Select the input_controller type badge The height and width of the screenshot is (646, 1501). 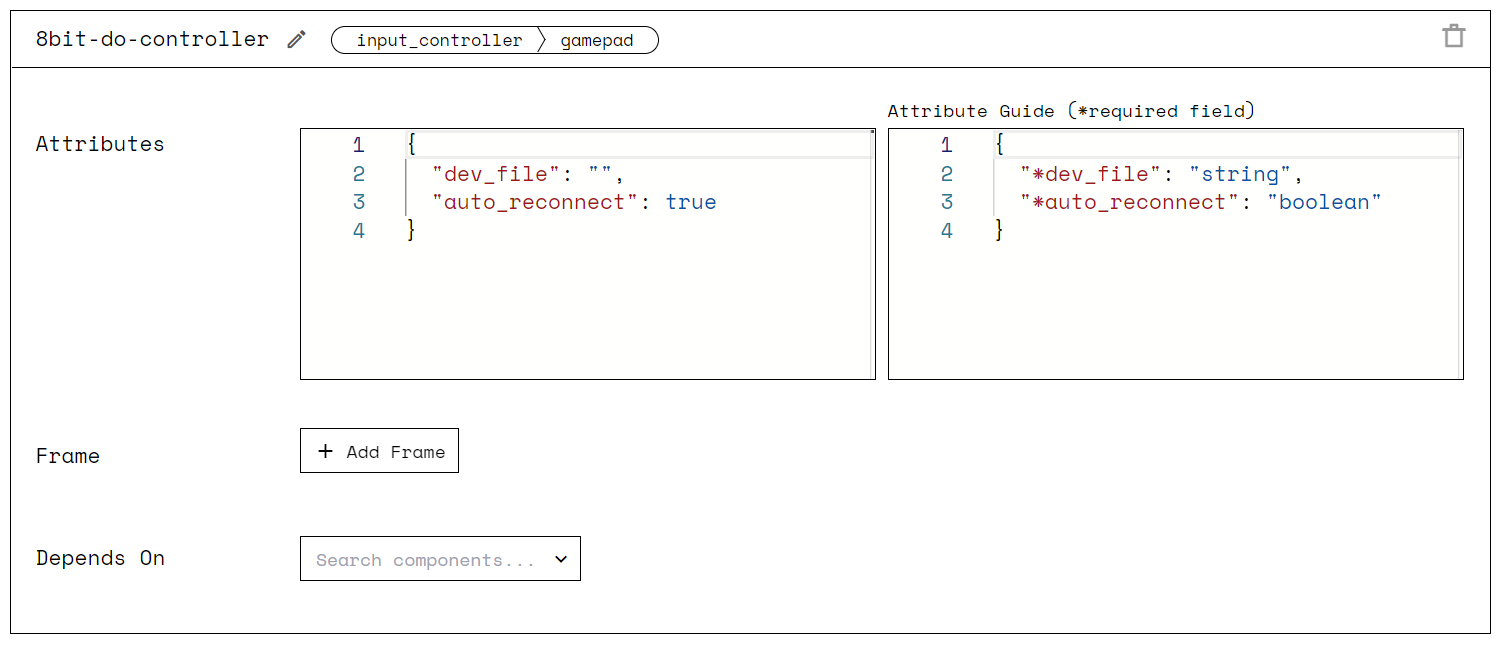pyautogui.click(x=439, y=41)
